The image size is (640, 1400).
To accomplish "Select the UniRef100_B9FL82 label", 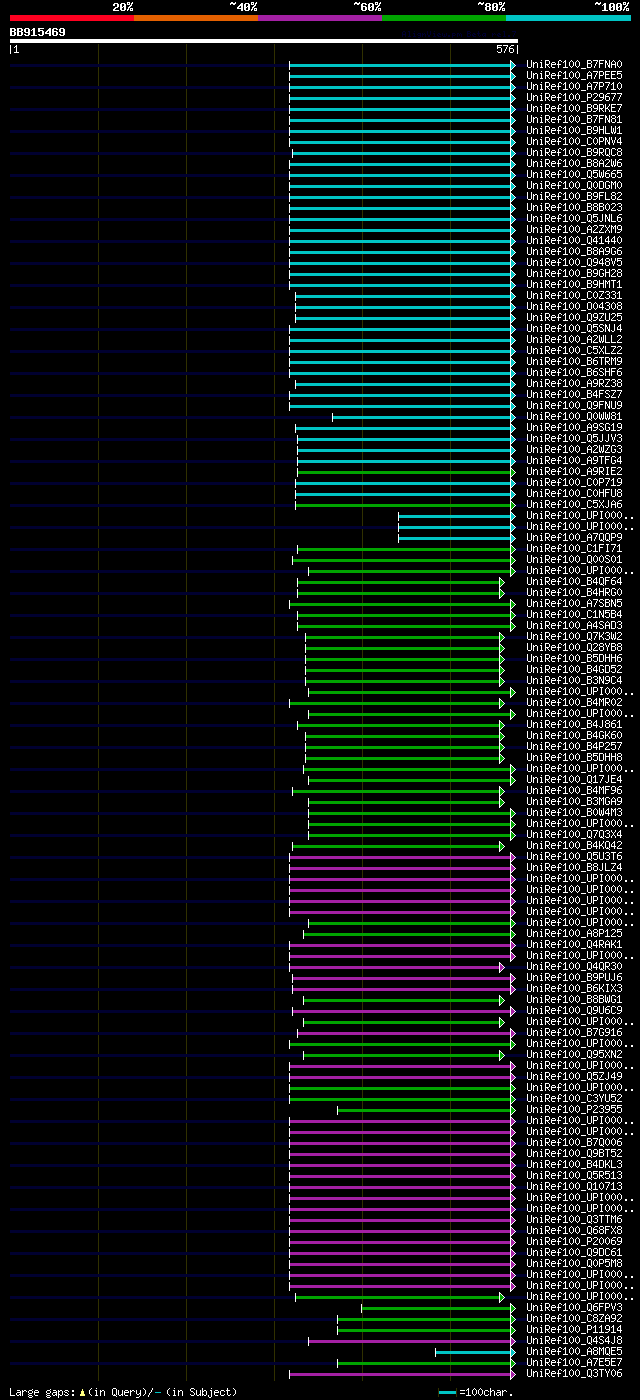I will point(574,197).
